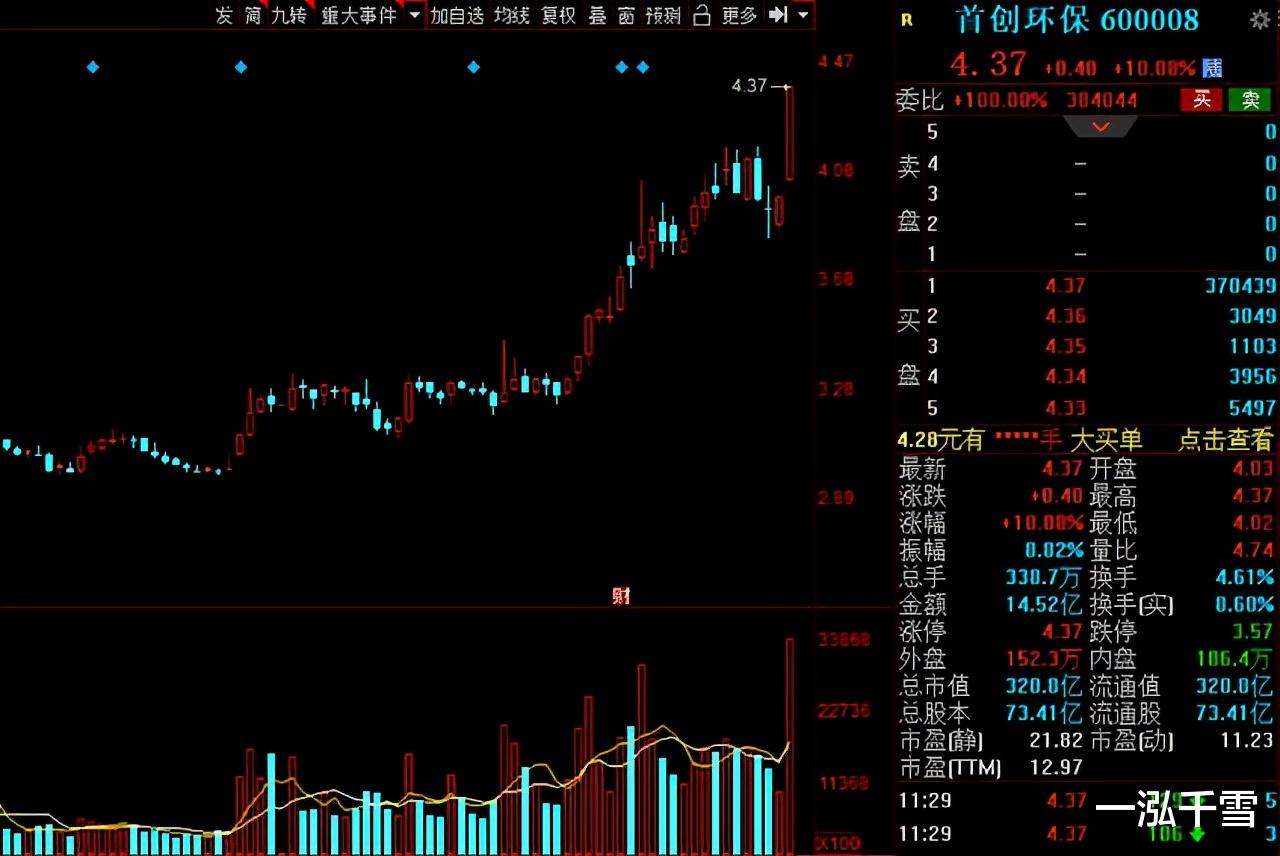Click the 4.47 price axis label
This screenshot has height=856, width=1280.
click(835, 61)
